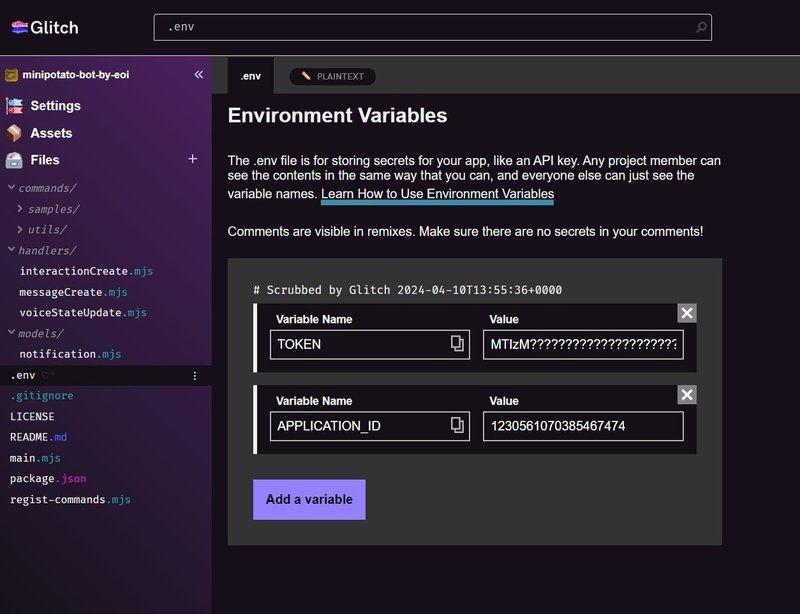Screen dimensions: 800x614
Task: Edit the APPLICATION_ID value field
Action: coord(583,426)
